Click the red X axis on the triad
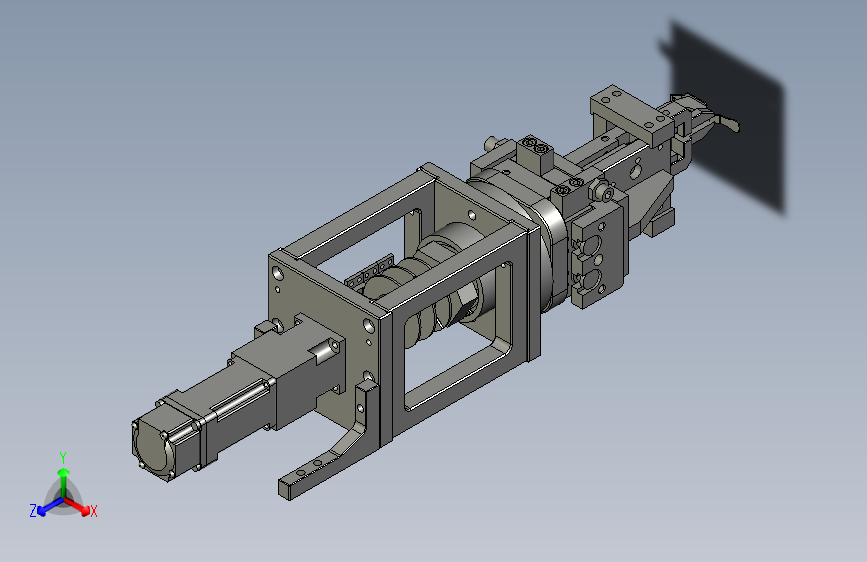 (x=77, y=507)
